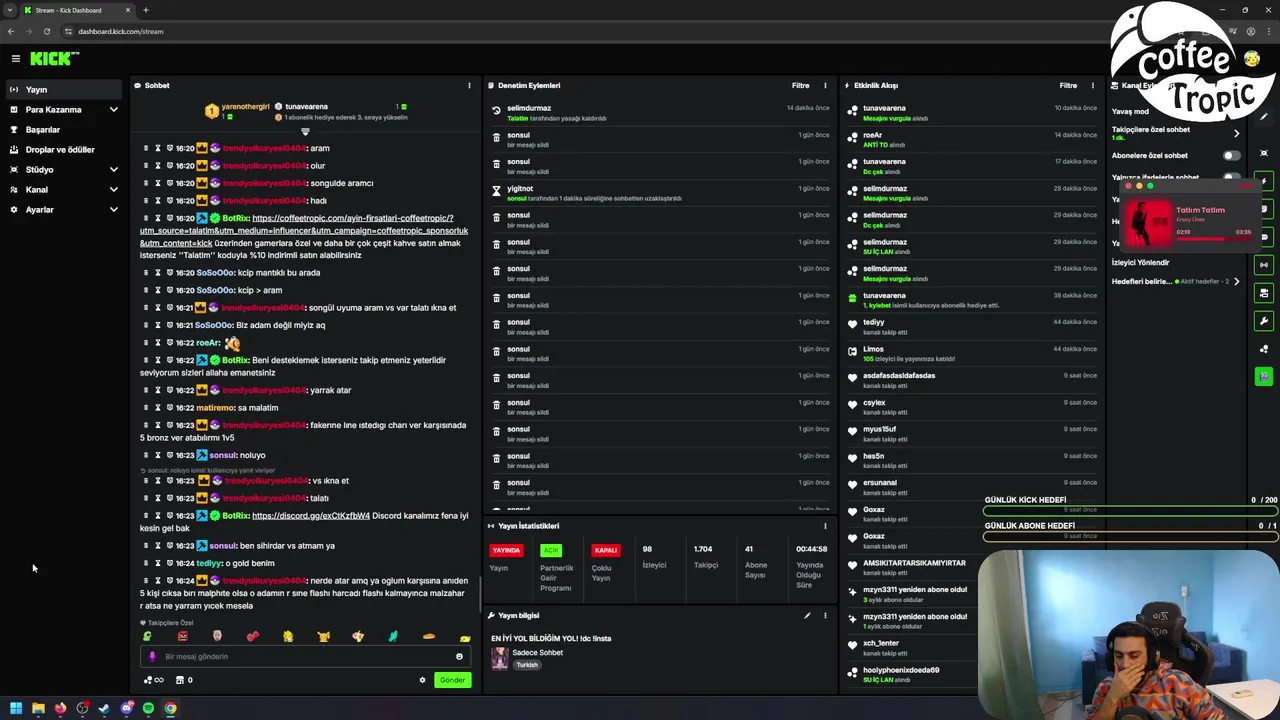This screenshot has height=720, width=1280.
Task: Go to Yayın in the sidebar
Action: tap(64, 90)
